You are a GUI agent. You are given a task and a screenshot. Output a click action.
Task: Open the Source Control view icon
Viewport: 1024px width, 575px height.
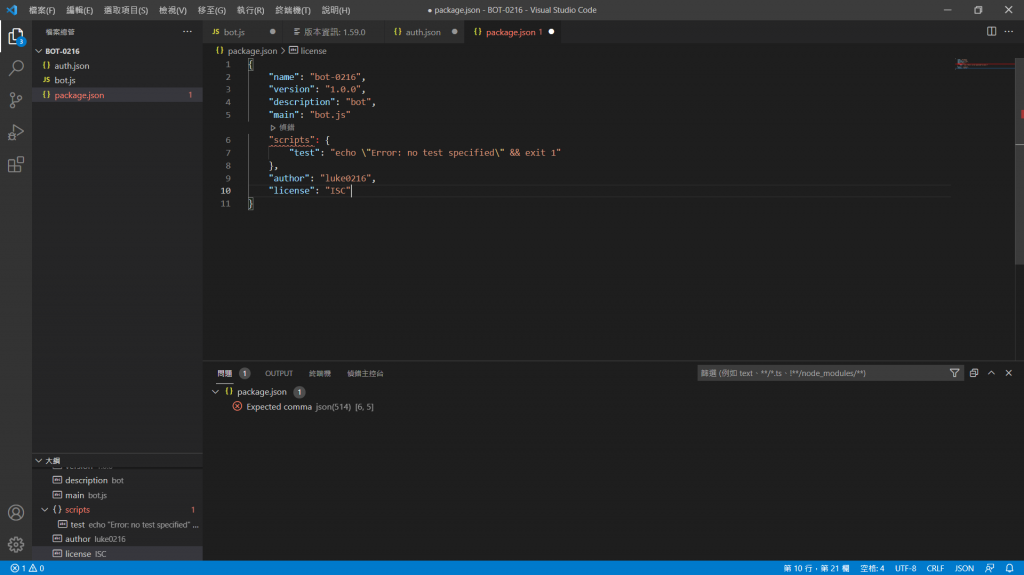click(16, 100)
